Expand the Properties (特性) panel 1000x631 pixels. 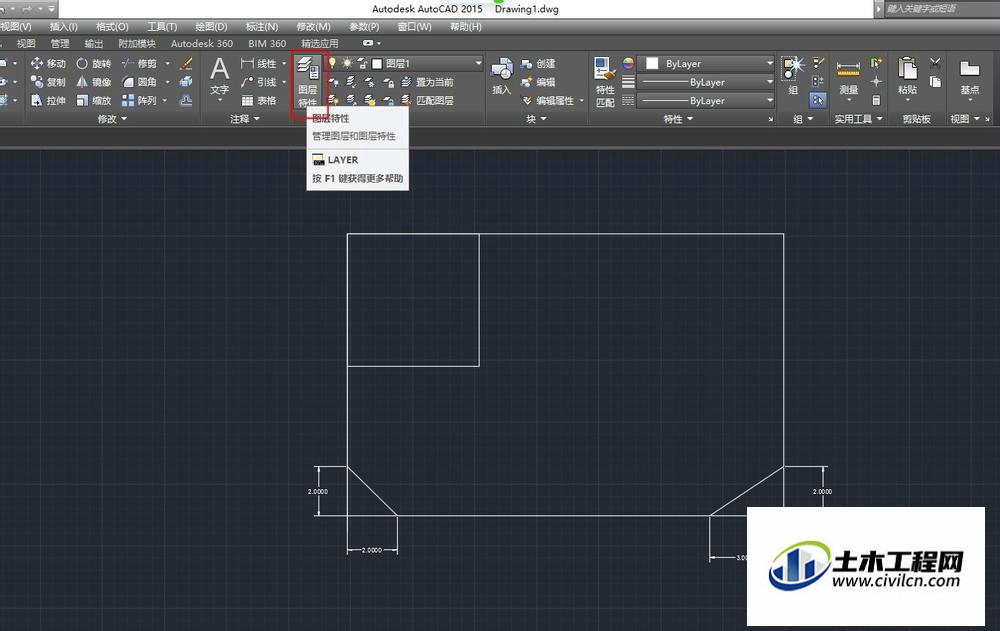point(677,119)
